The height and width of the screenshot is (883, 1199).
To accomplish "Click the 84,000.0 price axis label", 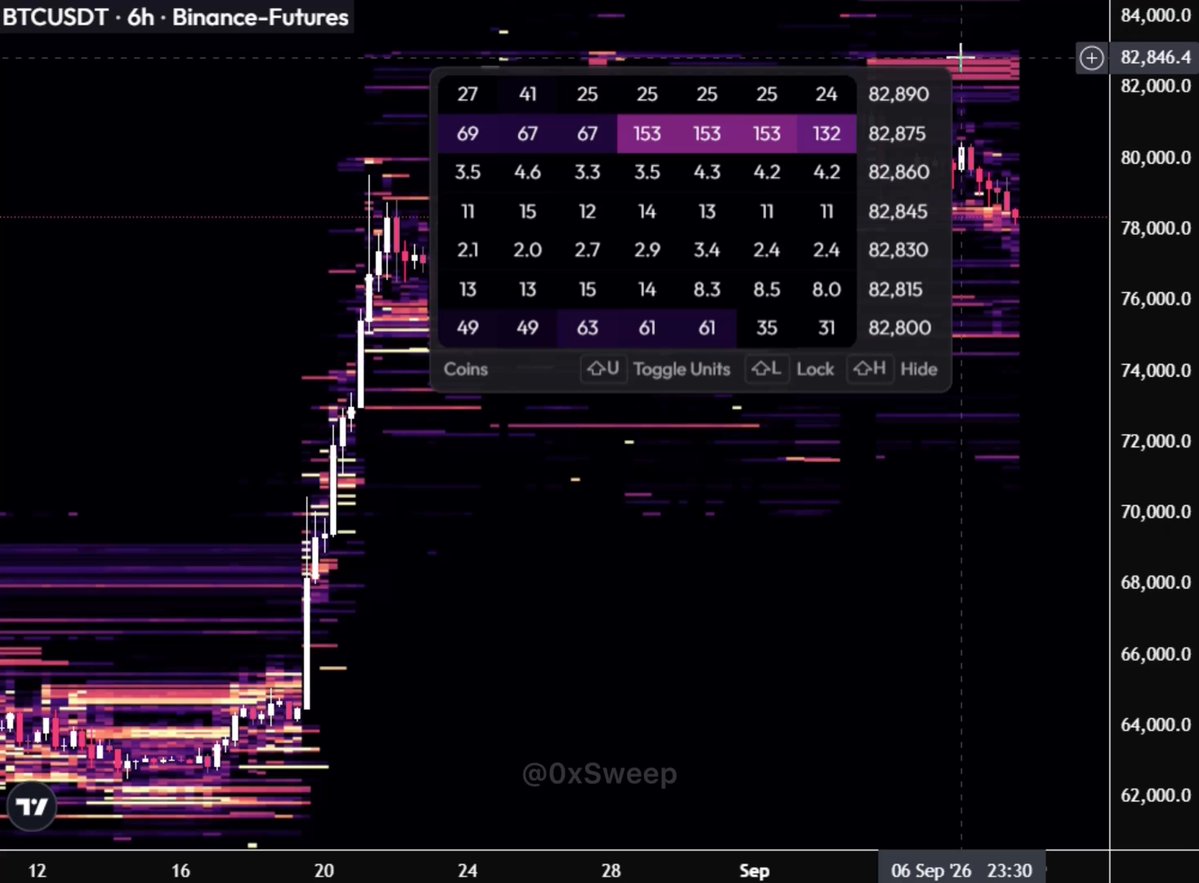I will pyautogui.click(x=1155, y=15).
